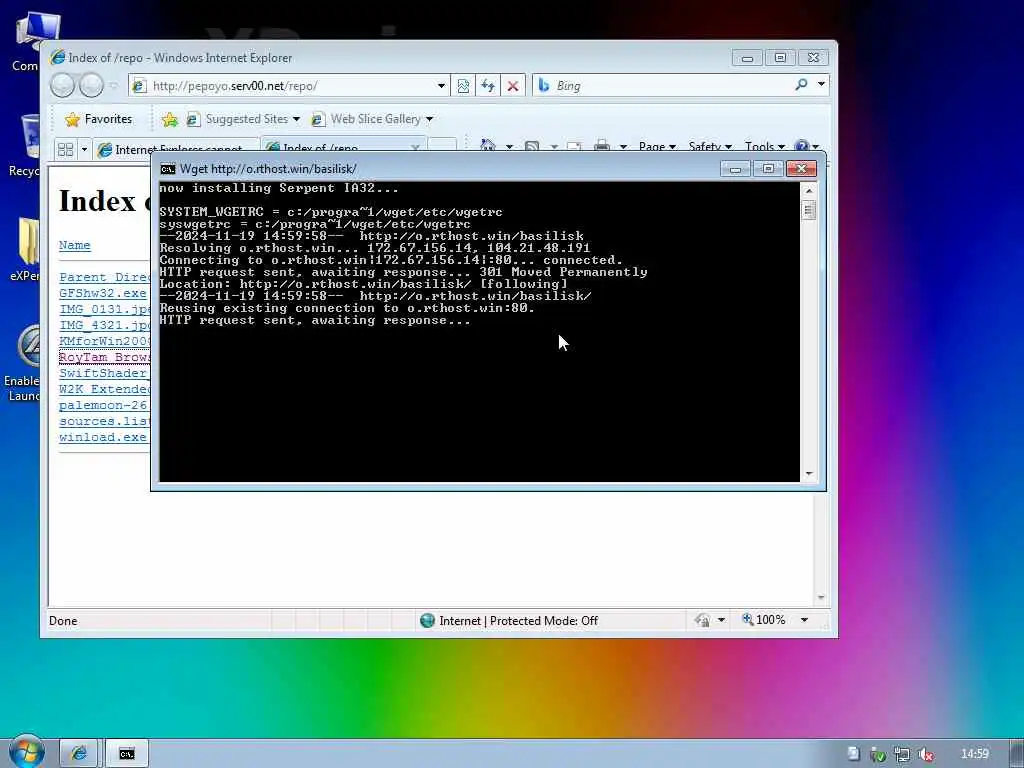The height and width of the screenshot is (768, 1024).
Task: Click the Print icon in command bar
Action: tap(602, 146)
